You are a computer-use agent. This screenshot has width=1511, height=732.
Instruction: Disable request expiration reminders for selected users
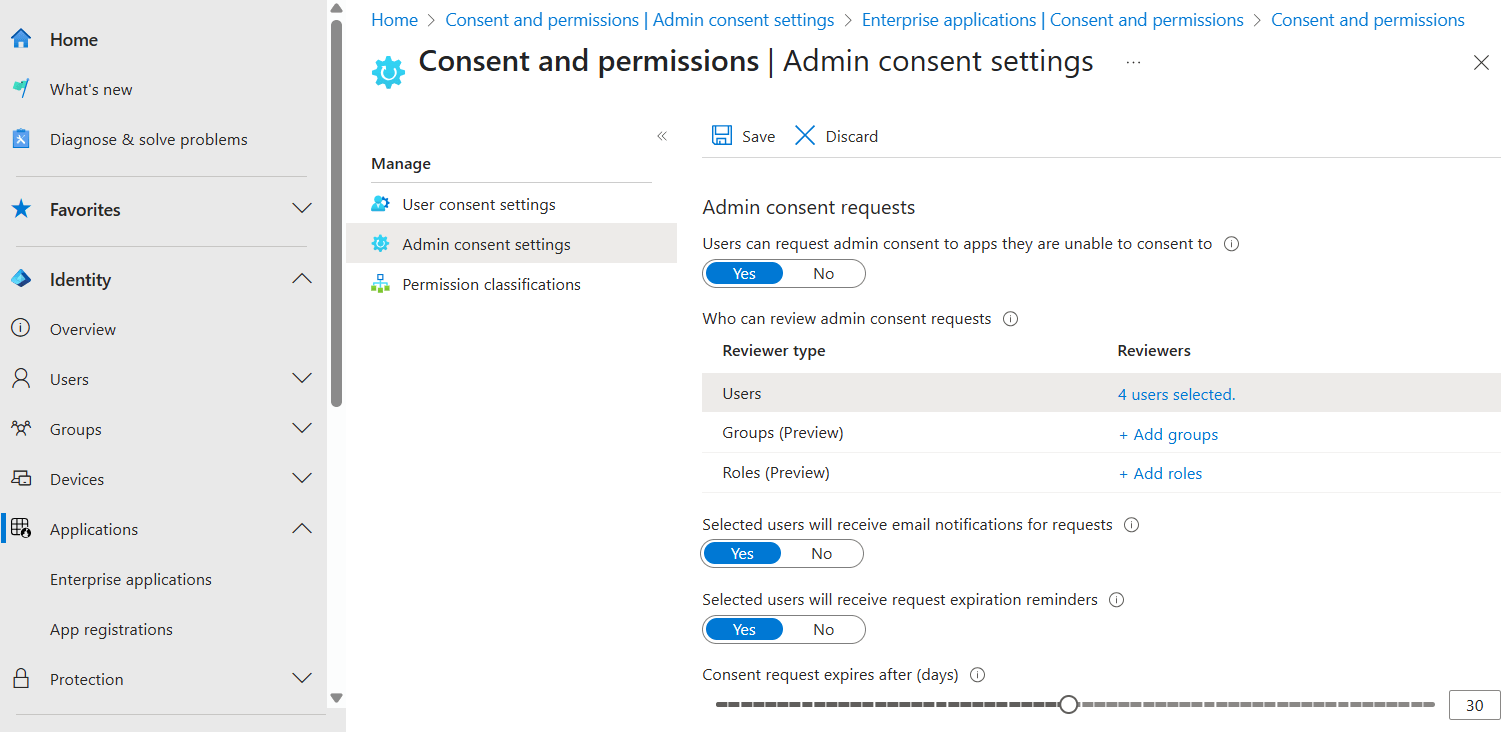823,629
